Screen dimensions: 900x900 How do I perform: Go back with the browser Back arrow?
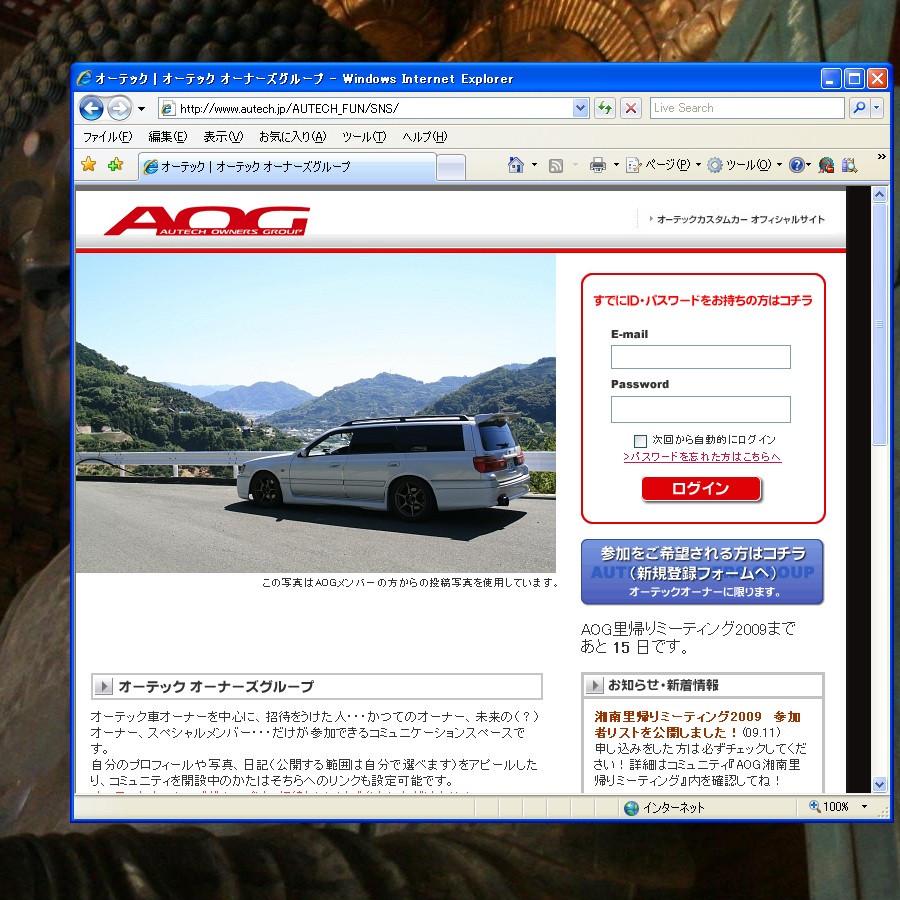(x=91, y=108)
